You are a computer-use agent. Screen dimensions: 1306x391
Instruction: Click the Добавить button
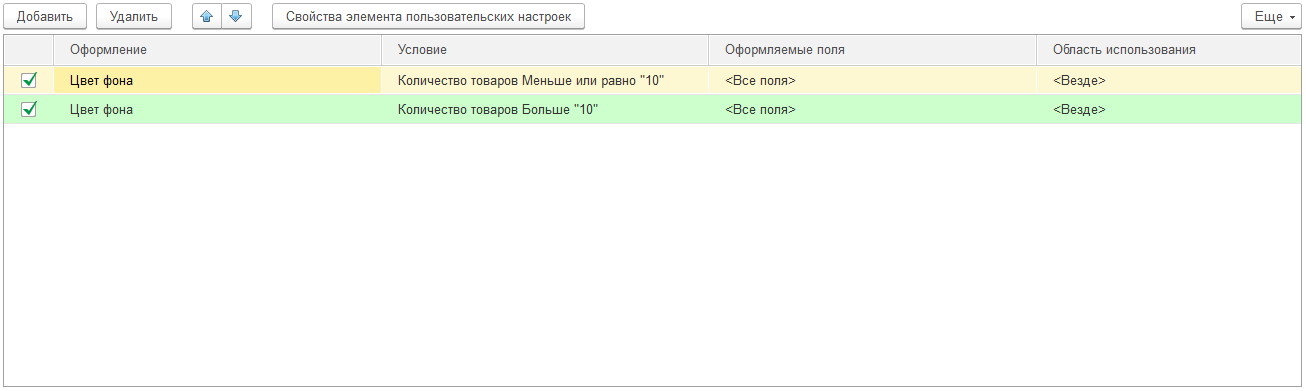coord(45,17)
